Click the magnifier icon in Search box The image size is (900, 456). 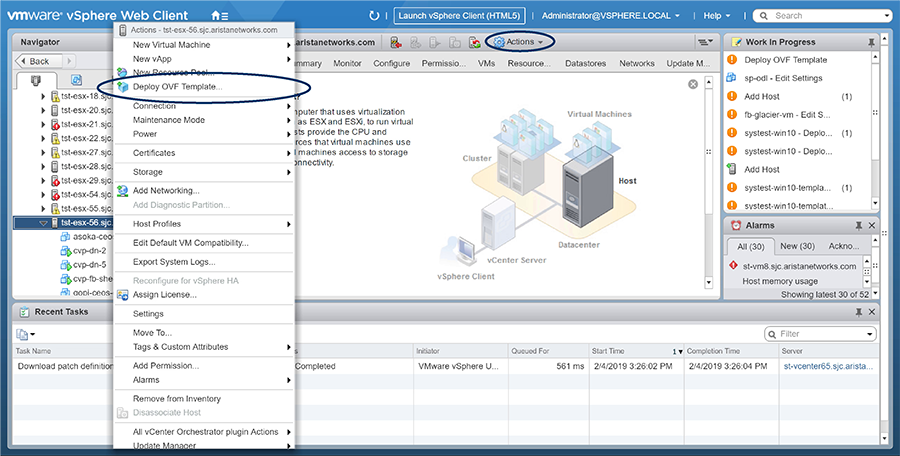(x=764, y=16)
